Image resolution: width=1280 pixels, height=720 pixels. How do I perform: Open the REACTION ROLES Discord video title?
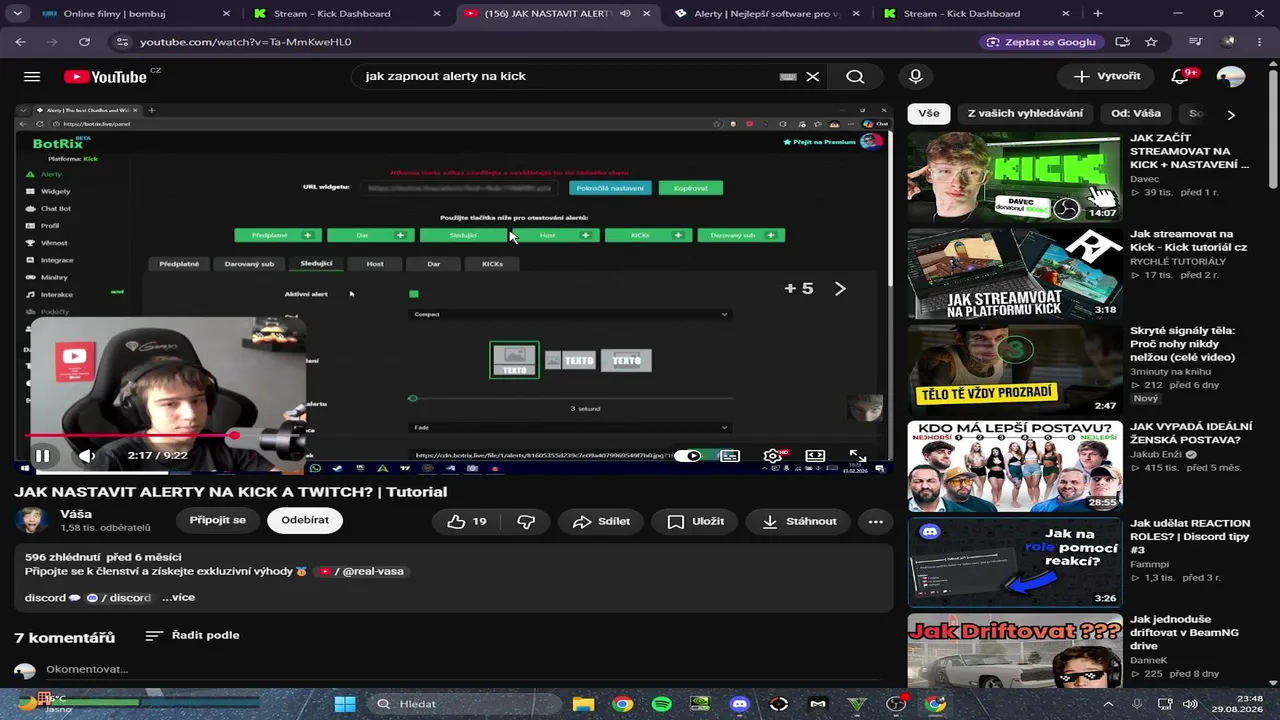tap(1190, 536)
